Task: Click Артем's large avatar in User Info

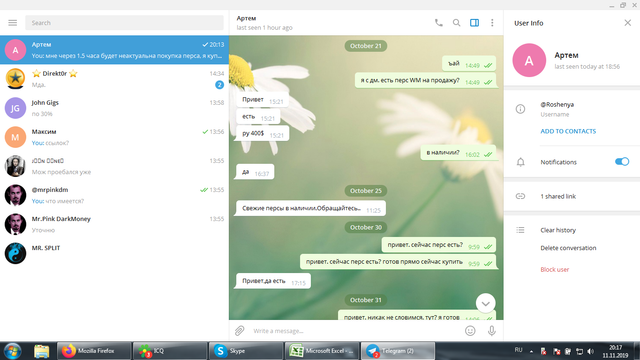Action: (x=529, y=60)
